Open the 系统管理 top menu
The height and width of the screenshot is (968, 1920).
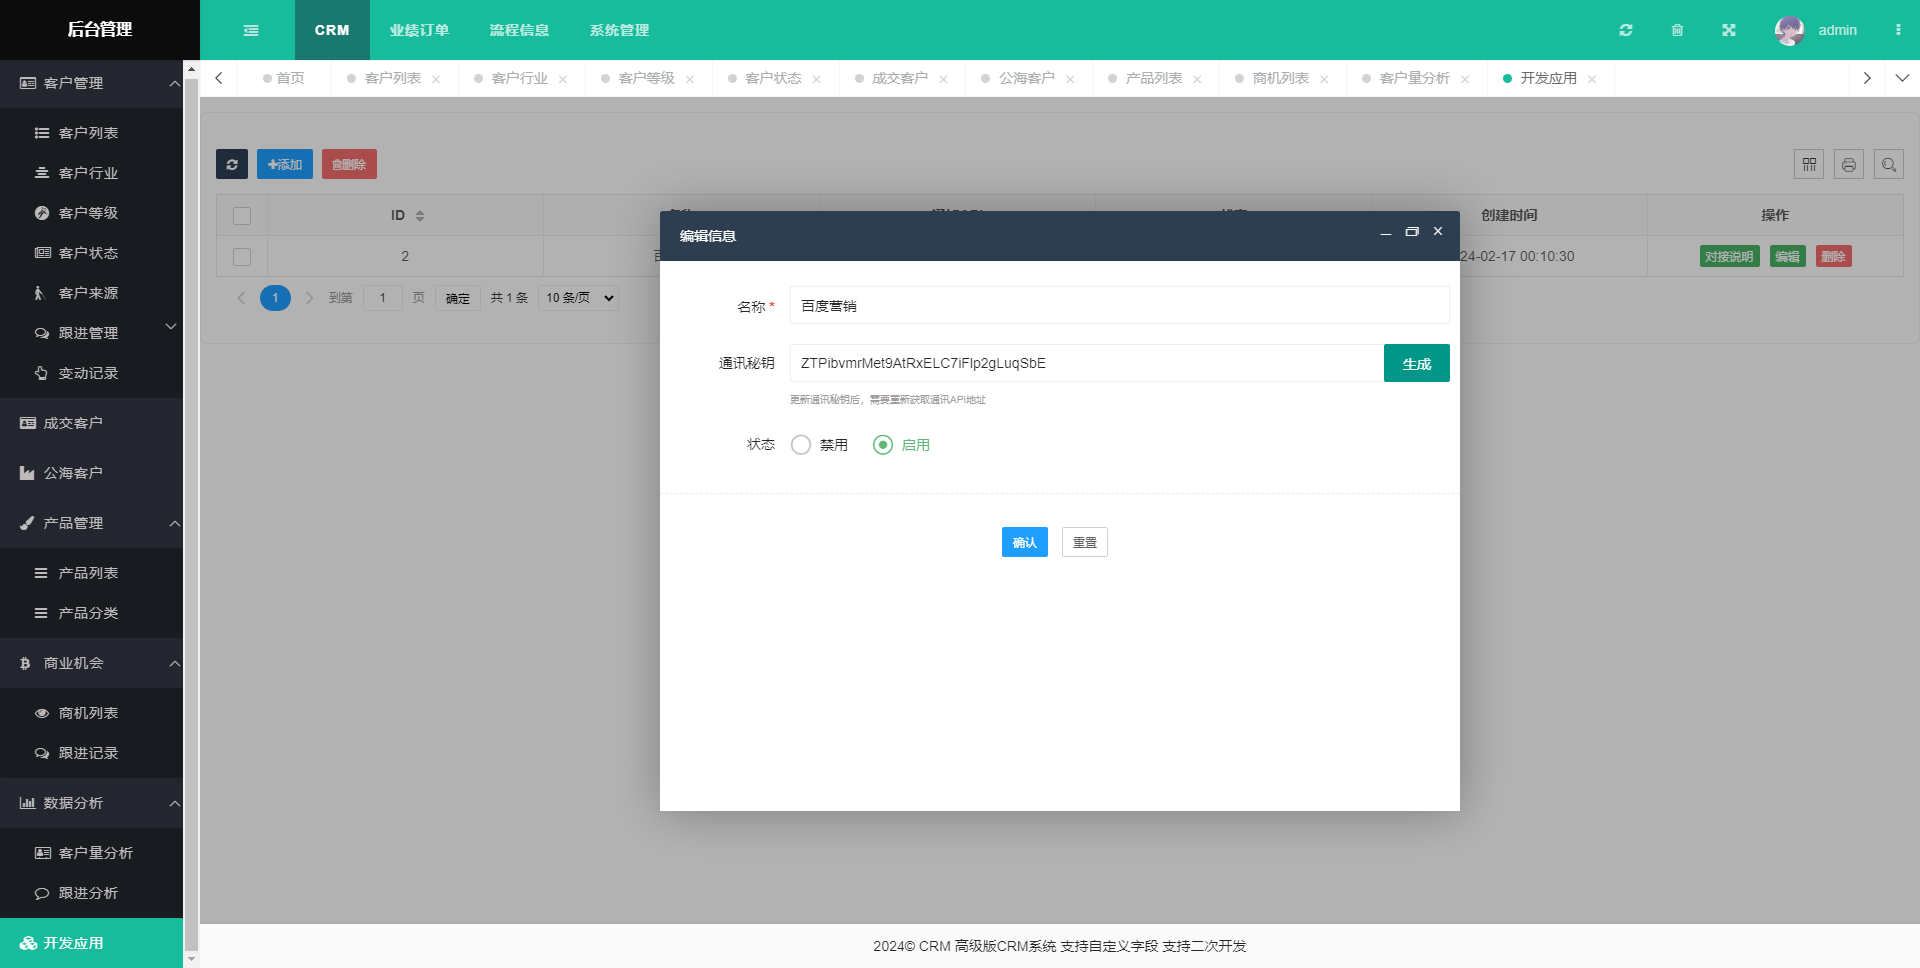click(x=619, y=30)
